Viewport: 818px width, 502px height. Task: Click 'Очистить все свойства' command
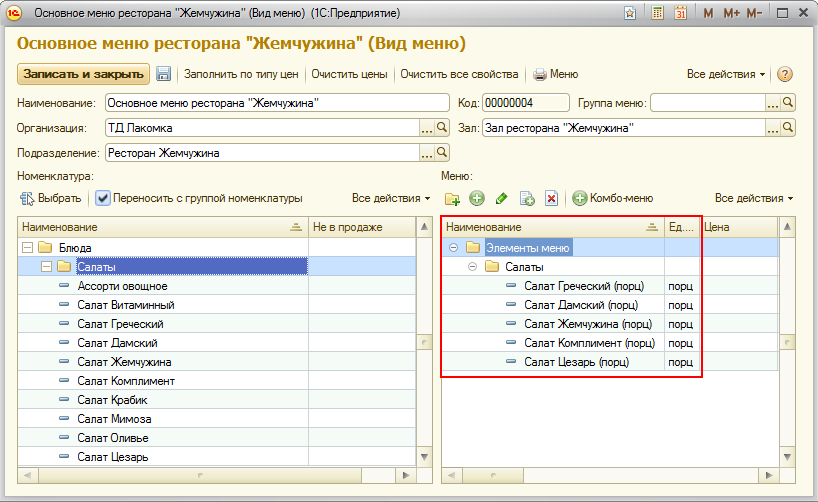tap(459, 74)
